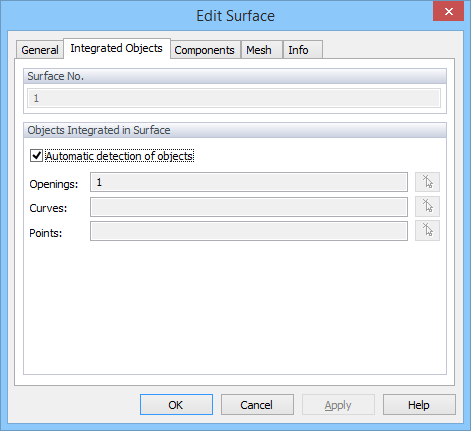Image resolution: width=471 pixels, height=431 pixels.
Task: Click into the Points input field
Action: pos(249,231)
